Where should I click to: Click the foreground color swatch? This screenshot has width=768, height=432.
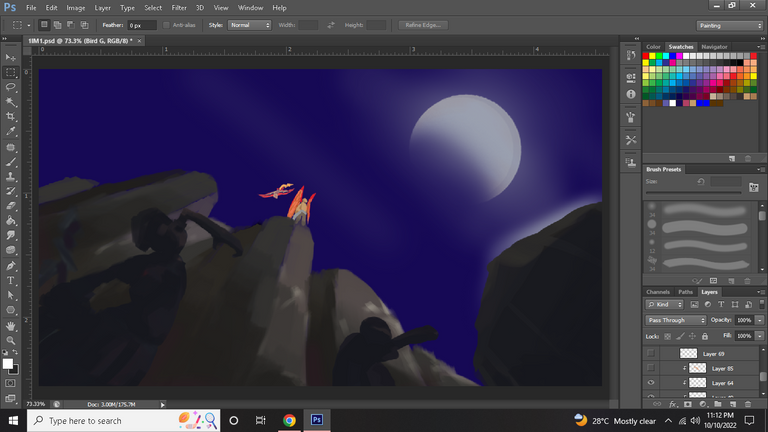7,363
